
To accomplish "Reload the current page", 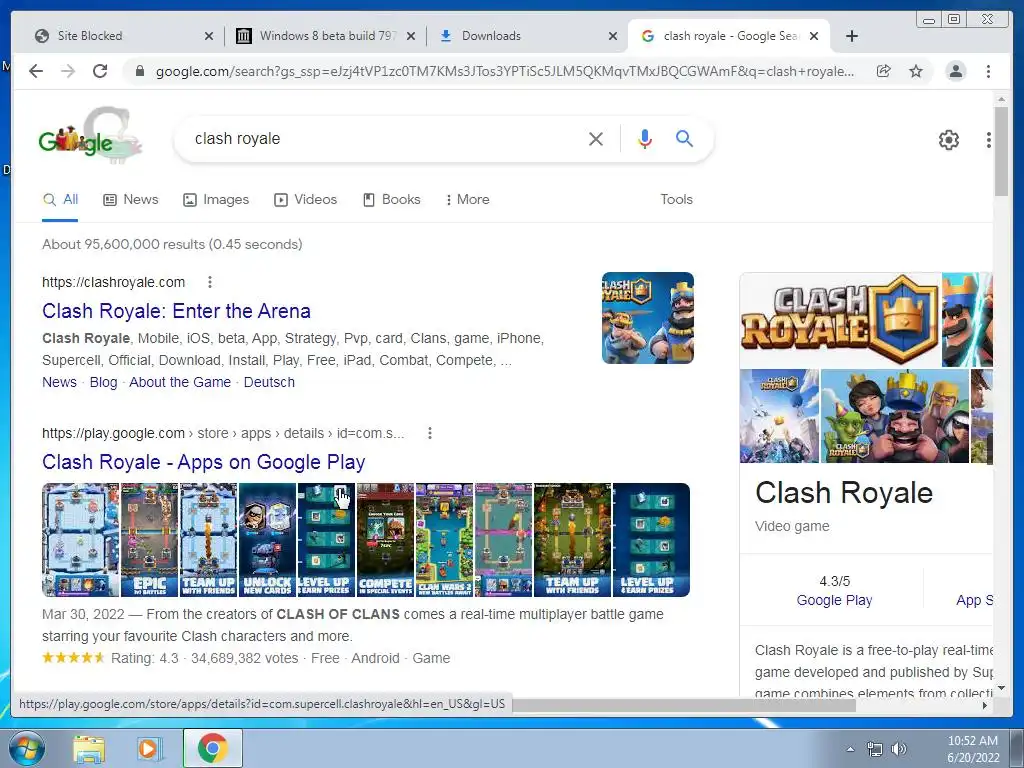I will 100,71.
